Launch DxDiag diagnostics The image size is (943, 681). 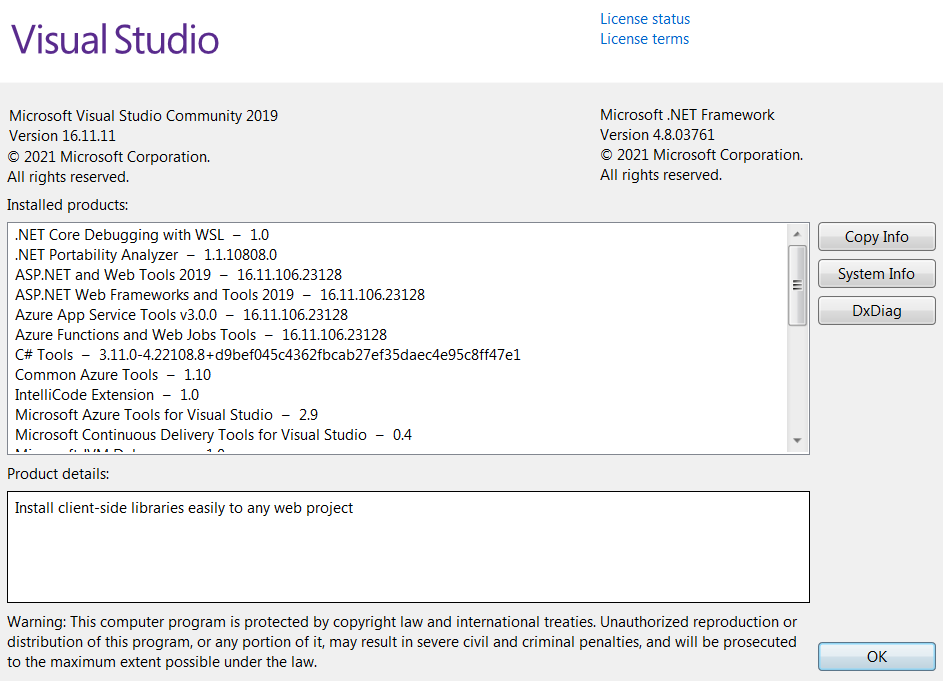[x=876, y=311]
